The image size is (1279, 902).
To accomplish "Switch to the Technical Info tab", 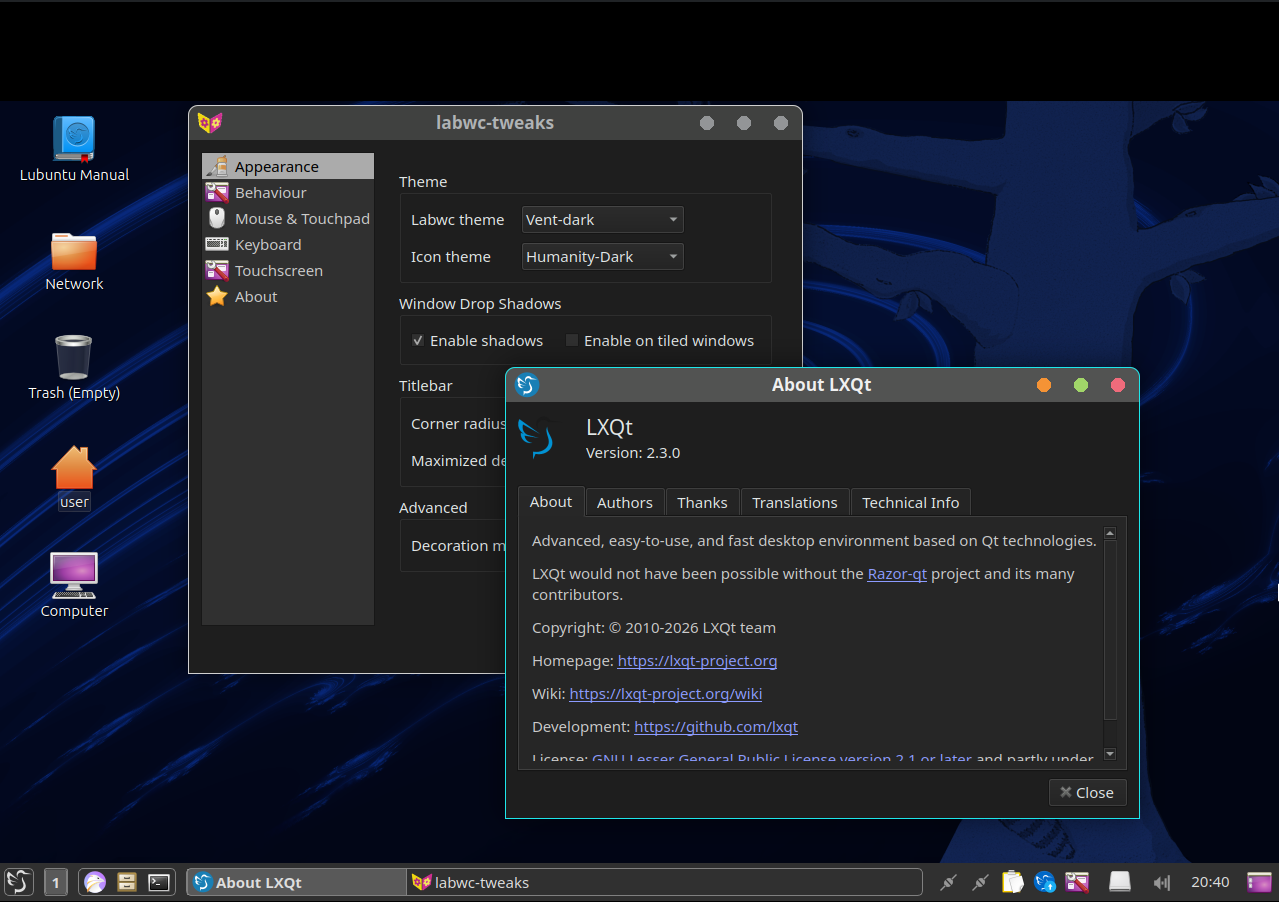I will [910, 502].
